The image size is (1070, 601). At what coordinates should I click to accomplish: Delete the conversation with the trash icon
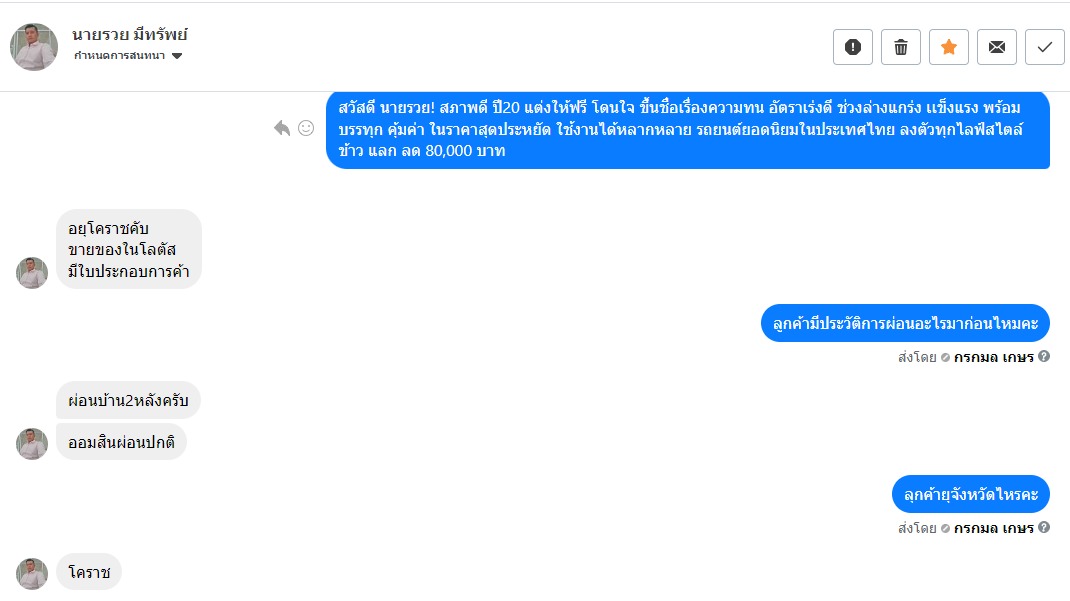(x=901, y=47)
